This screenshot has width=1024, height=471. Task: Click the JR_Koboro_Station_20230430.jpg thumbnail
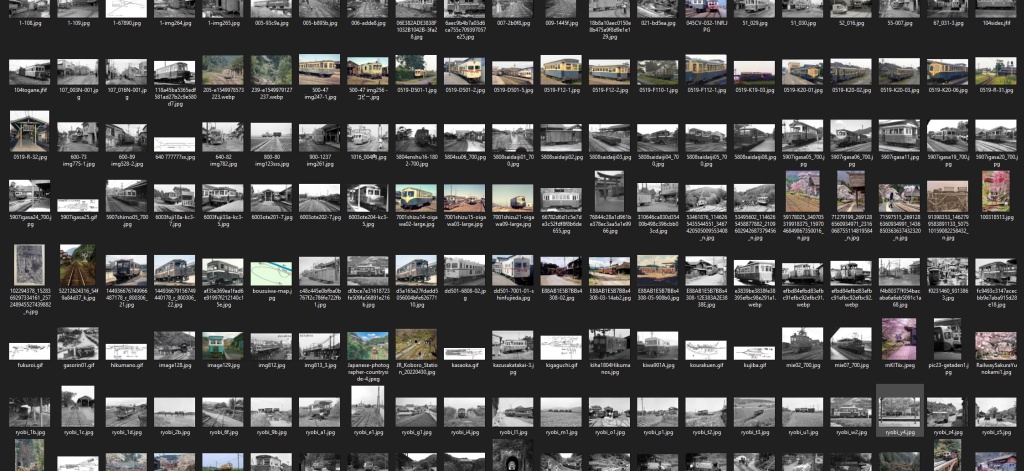tap(416, 345)
